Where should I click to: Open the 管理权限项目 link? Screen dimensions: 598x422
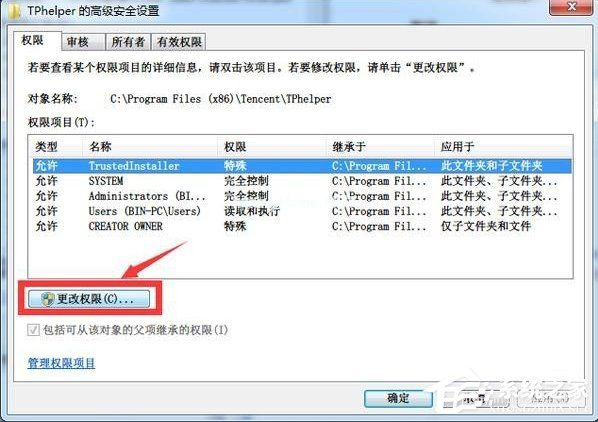tap(61, 363)
